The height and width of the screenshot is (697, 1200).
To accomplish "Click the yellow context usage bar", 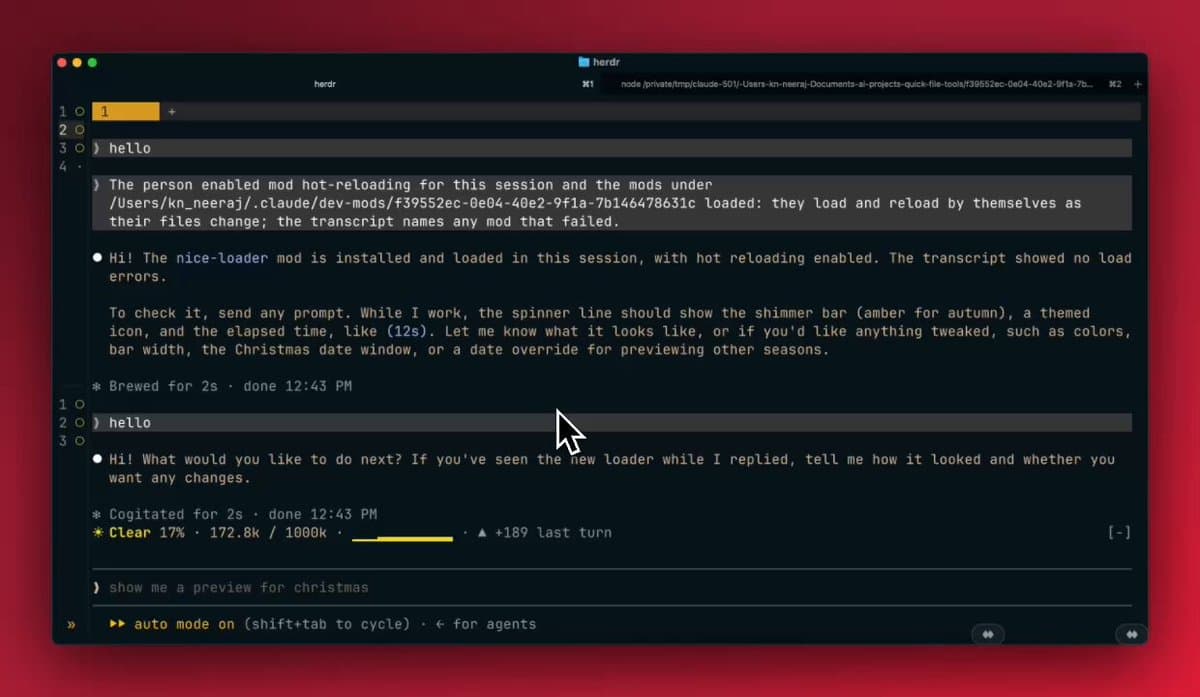I will click(x=402, y=537).
